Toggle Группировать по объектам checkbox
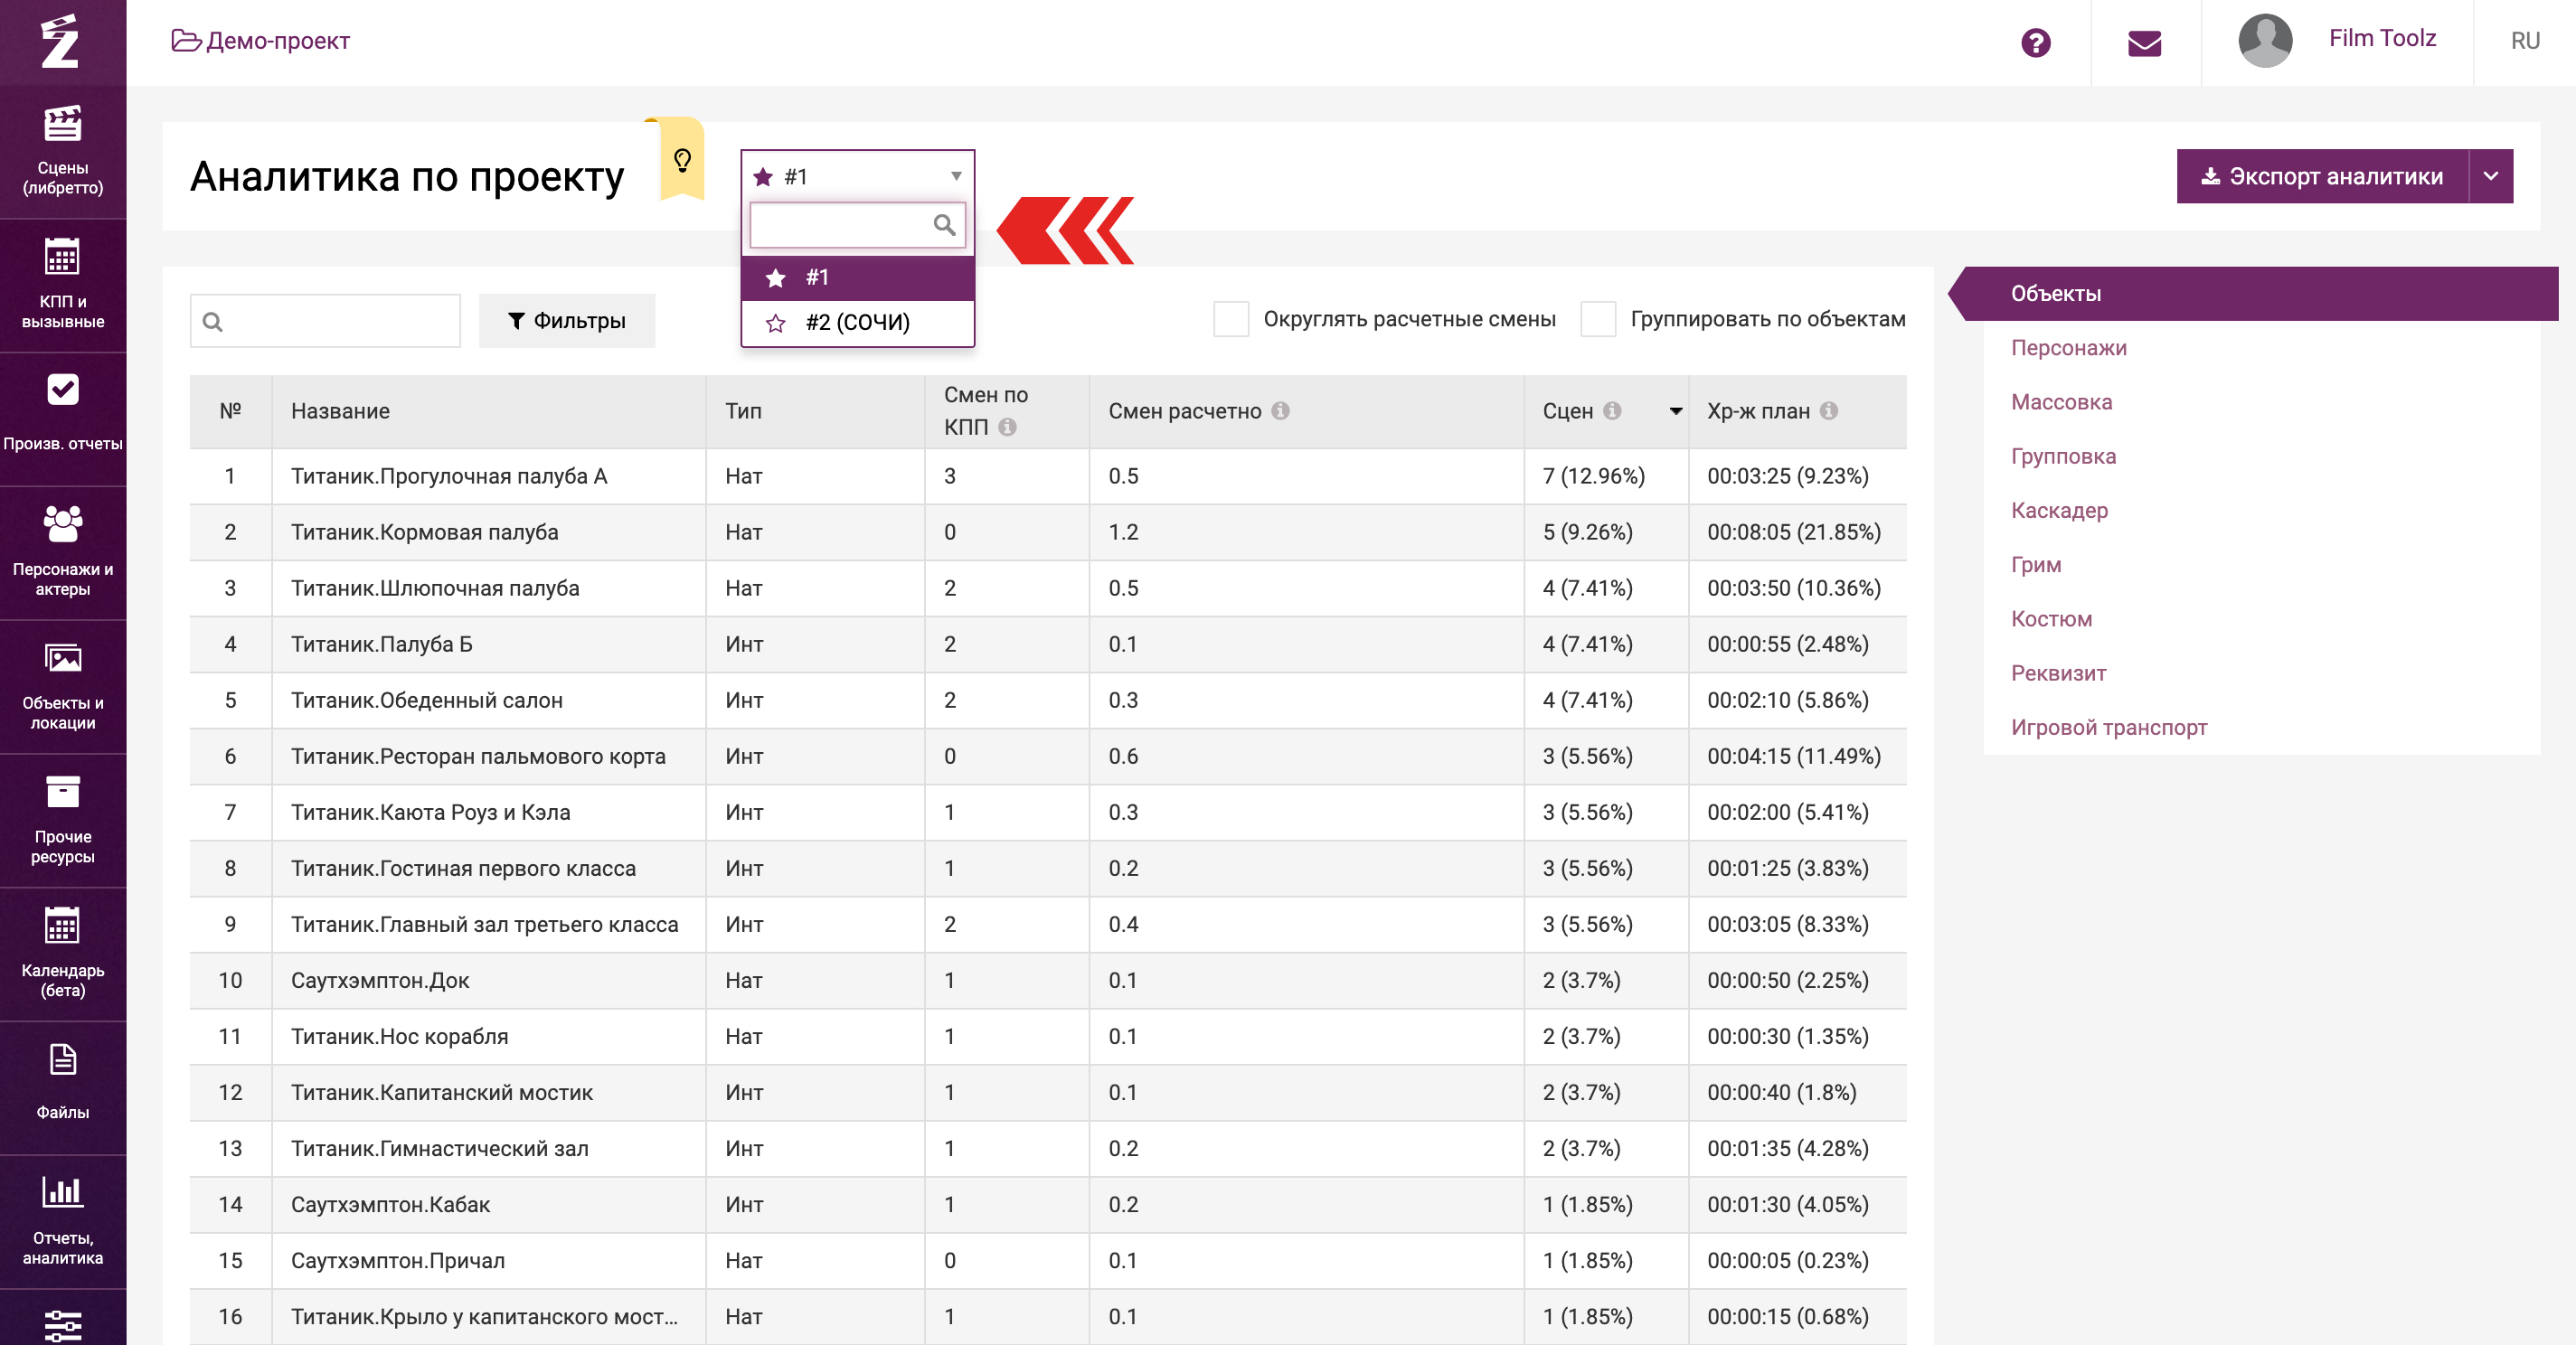Viewport: 2576px width, 1345px height. tap(1598, 319)
